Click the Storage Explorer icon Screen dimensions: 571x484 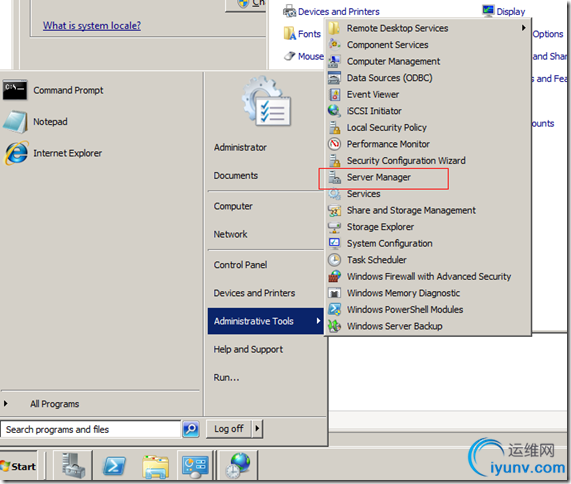(x=334, y=227)
